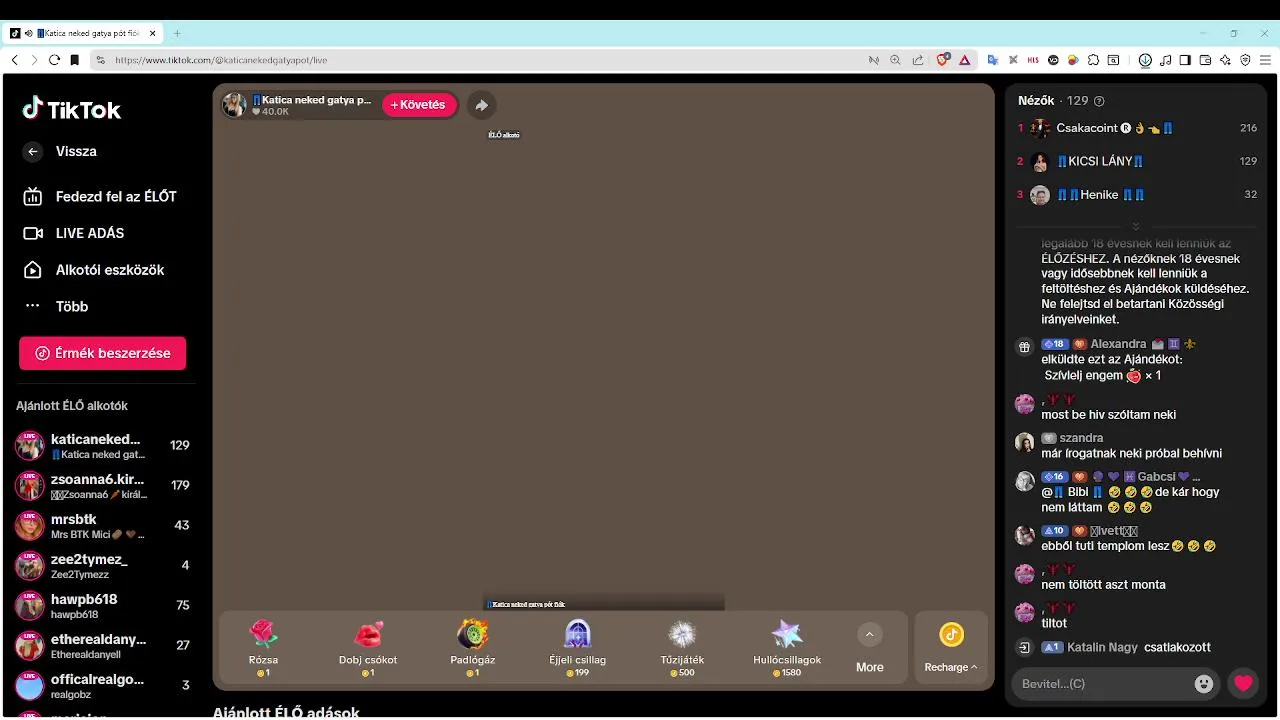Click Érmék beszerzése button

(102, 353)
